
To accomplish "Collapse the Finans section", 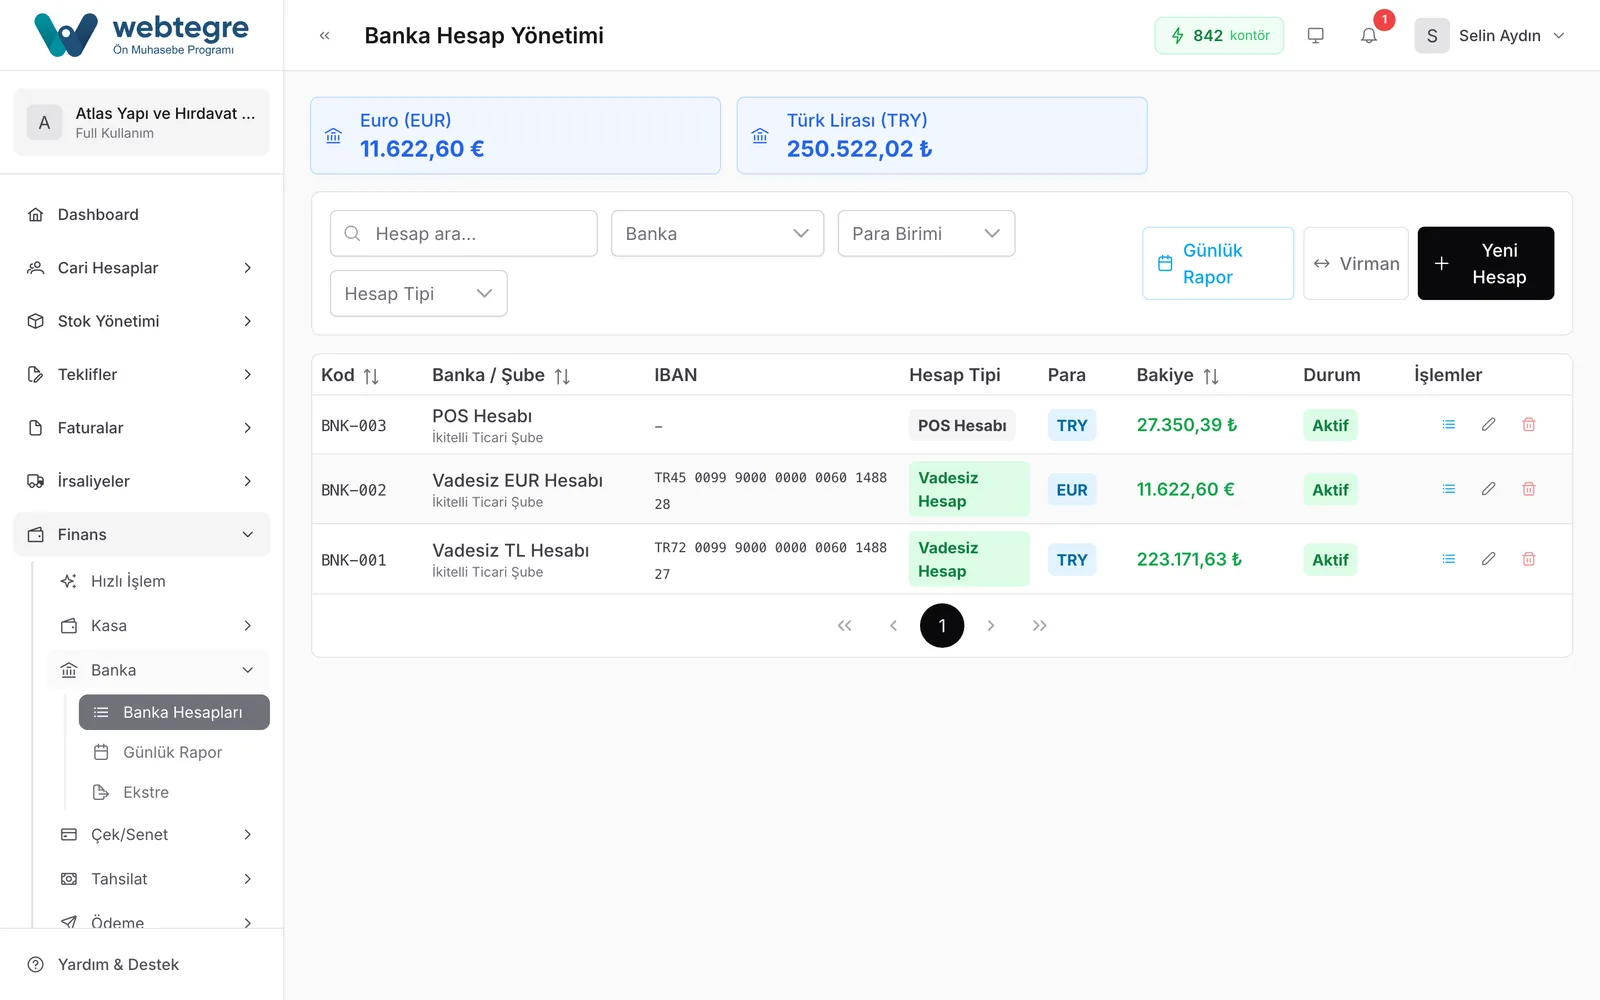I will click(142, 534).
